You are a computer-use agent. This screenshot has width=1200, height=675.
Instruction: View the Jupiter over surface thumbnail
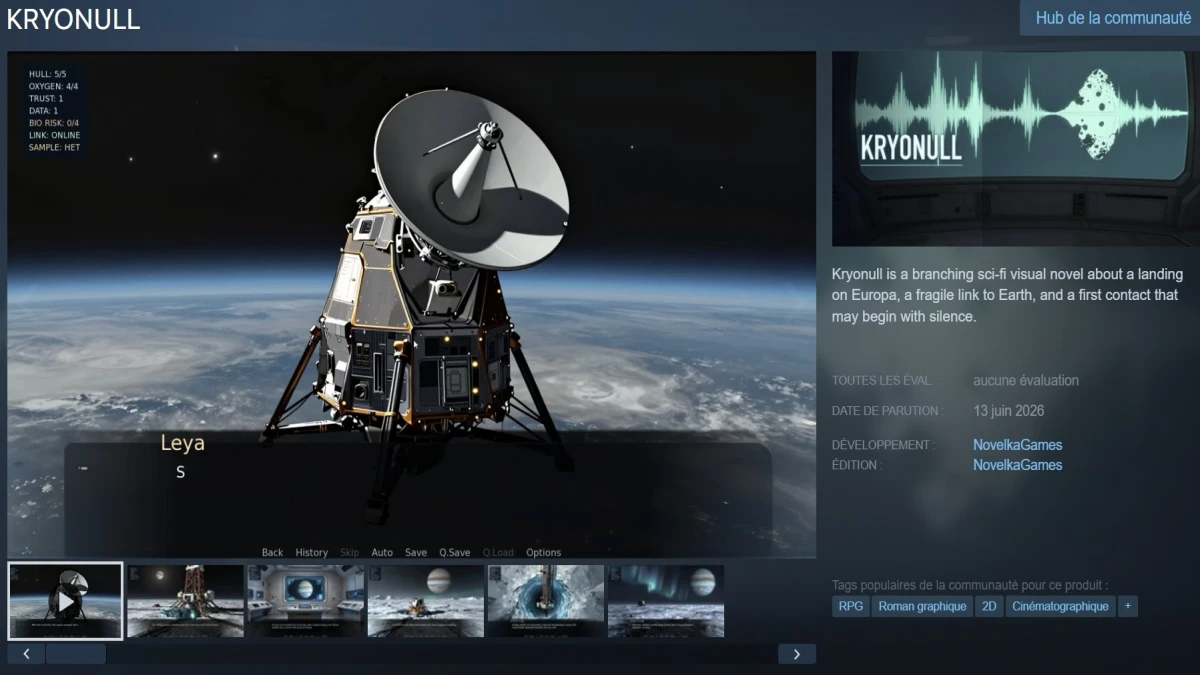tap(426, 601)
